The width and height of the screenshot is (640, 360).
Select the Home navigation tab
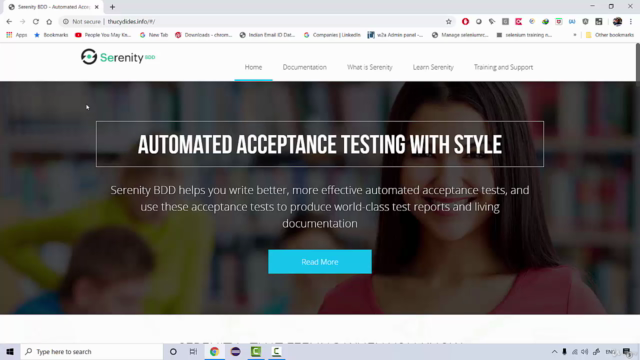(253, 67)
